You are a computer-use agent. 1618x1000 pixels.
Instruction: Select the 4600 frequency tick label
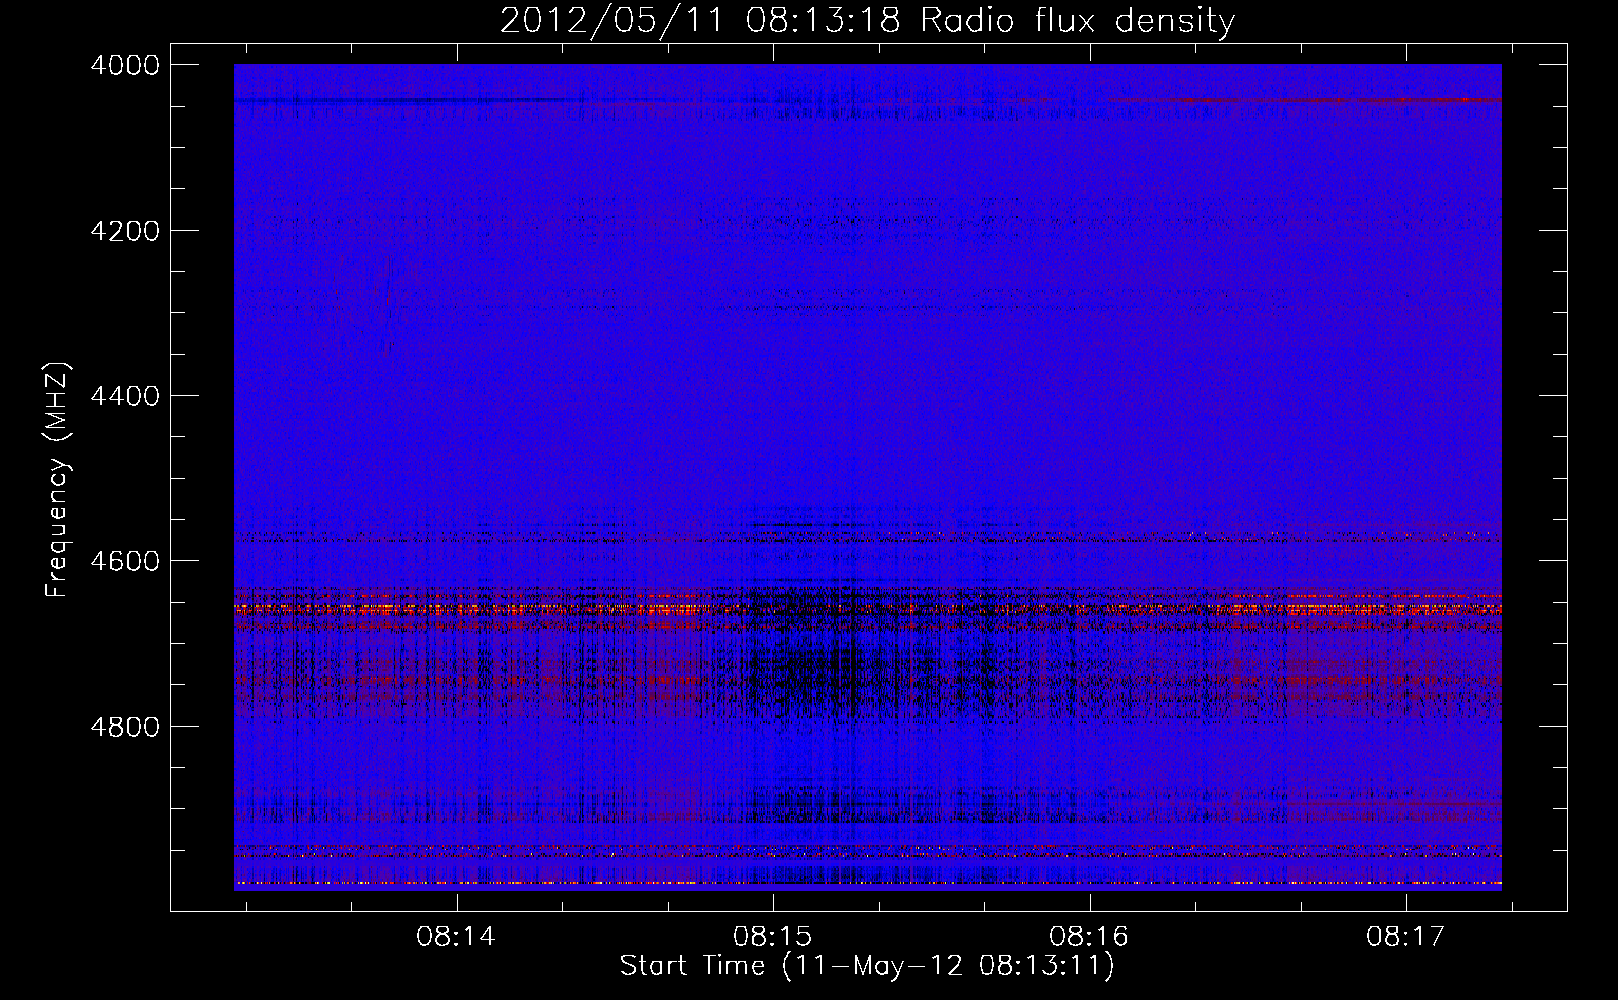click(x=125, y=561)
